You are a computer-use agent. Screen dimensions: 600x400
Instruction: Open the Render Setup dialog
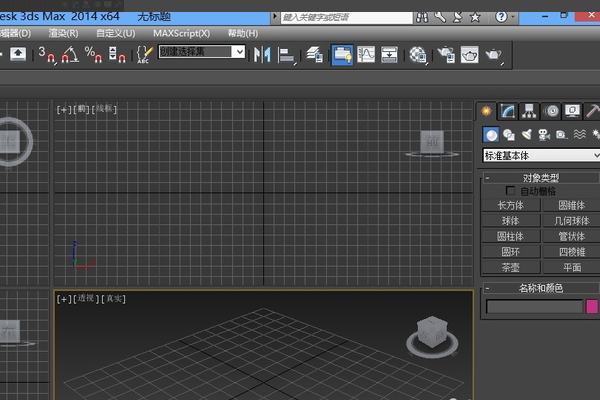pos(446,54)
